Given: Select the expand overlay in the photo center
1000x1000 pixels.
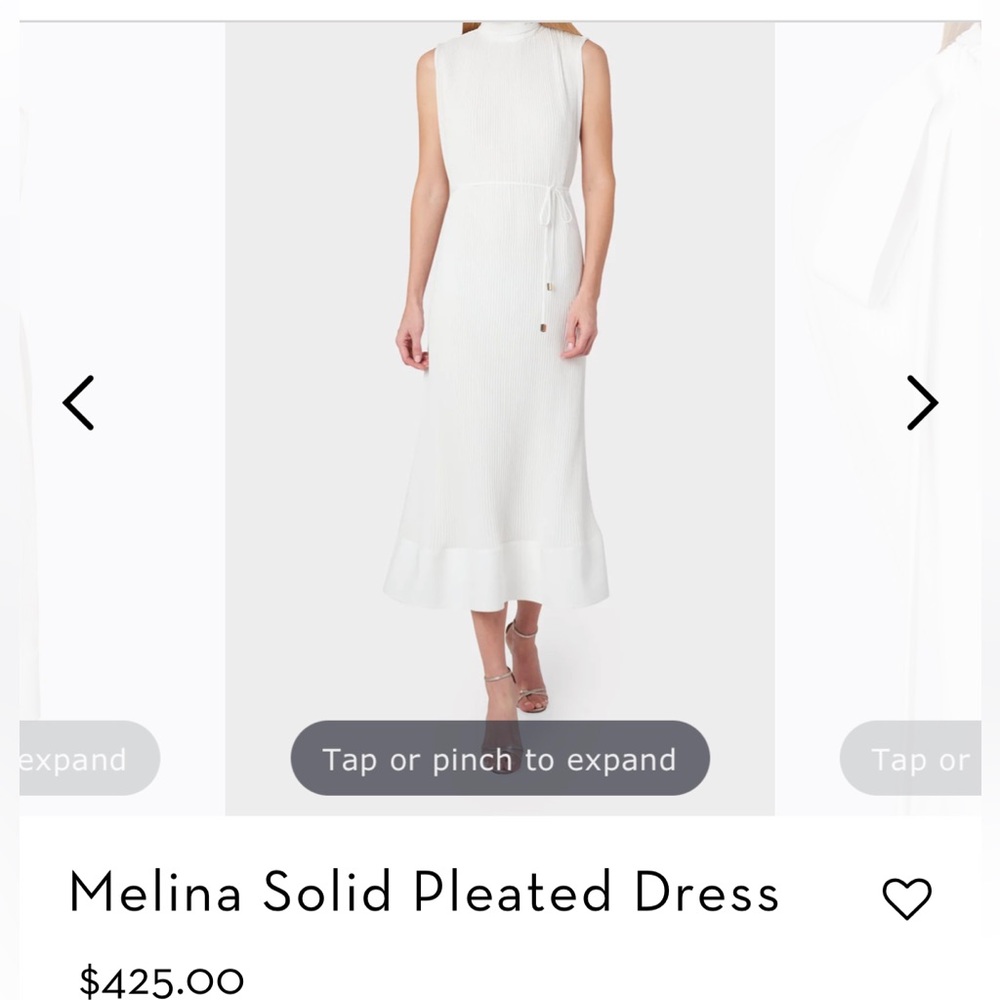Looking at the screenshot, I should point(498,759).
